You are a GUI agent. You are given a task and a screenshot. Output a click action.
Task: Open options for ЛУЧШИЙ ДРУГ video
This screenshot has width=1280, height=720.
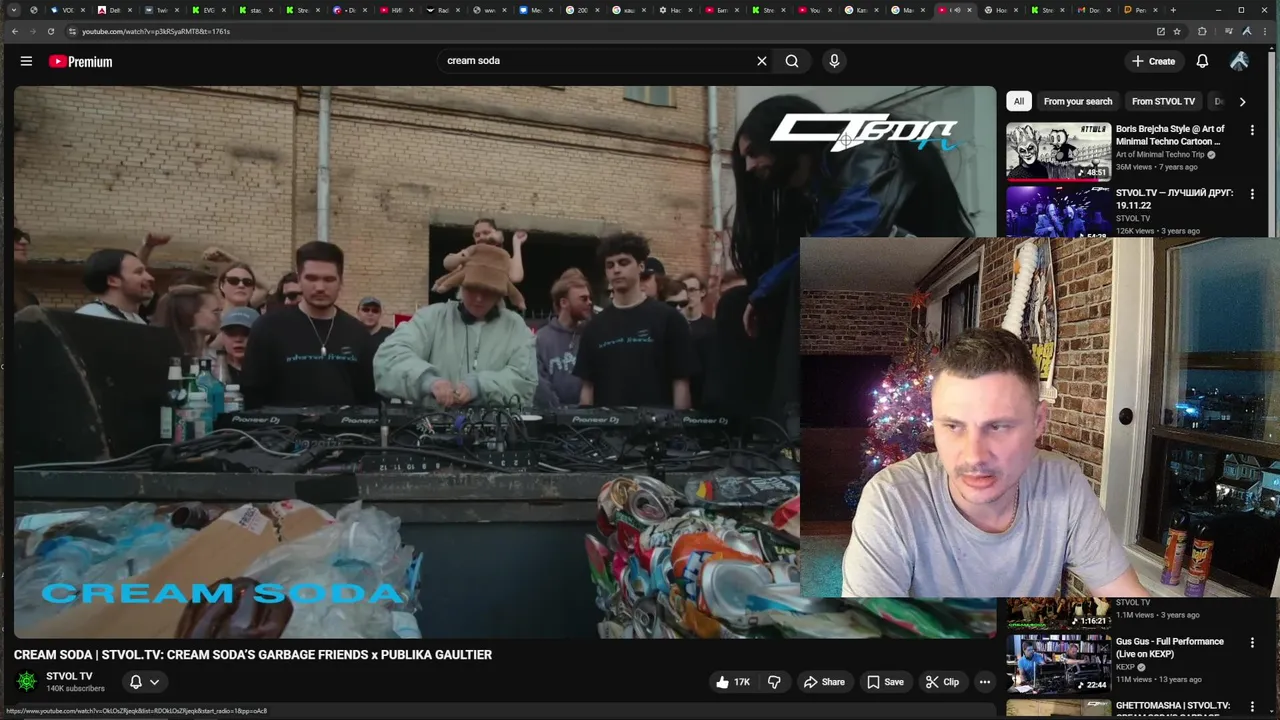[x=1252, y=194]
